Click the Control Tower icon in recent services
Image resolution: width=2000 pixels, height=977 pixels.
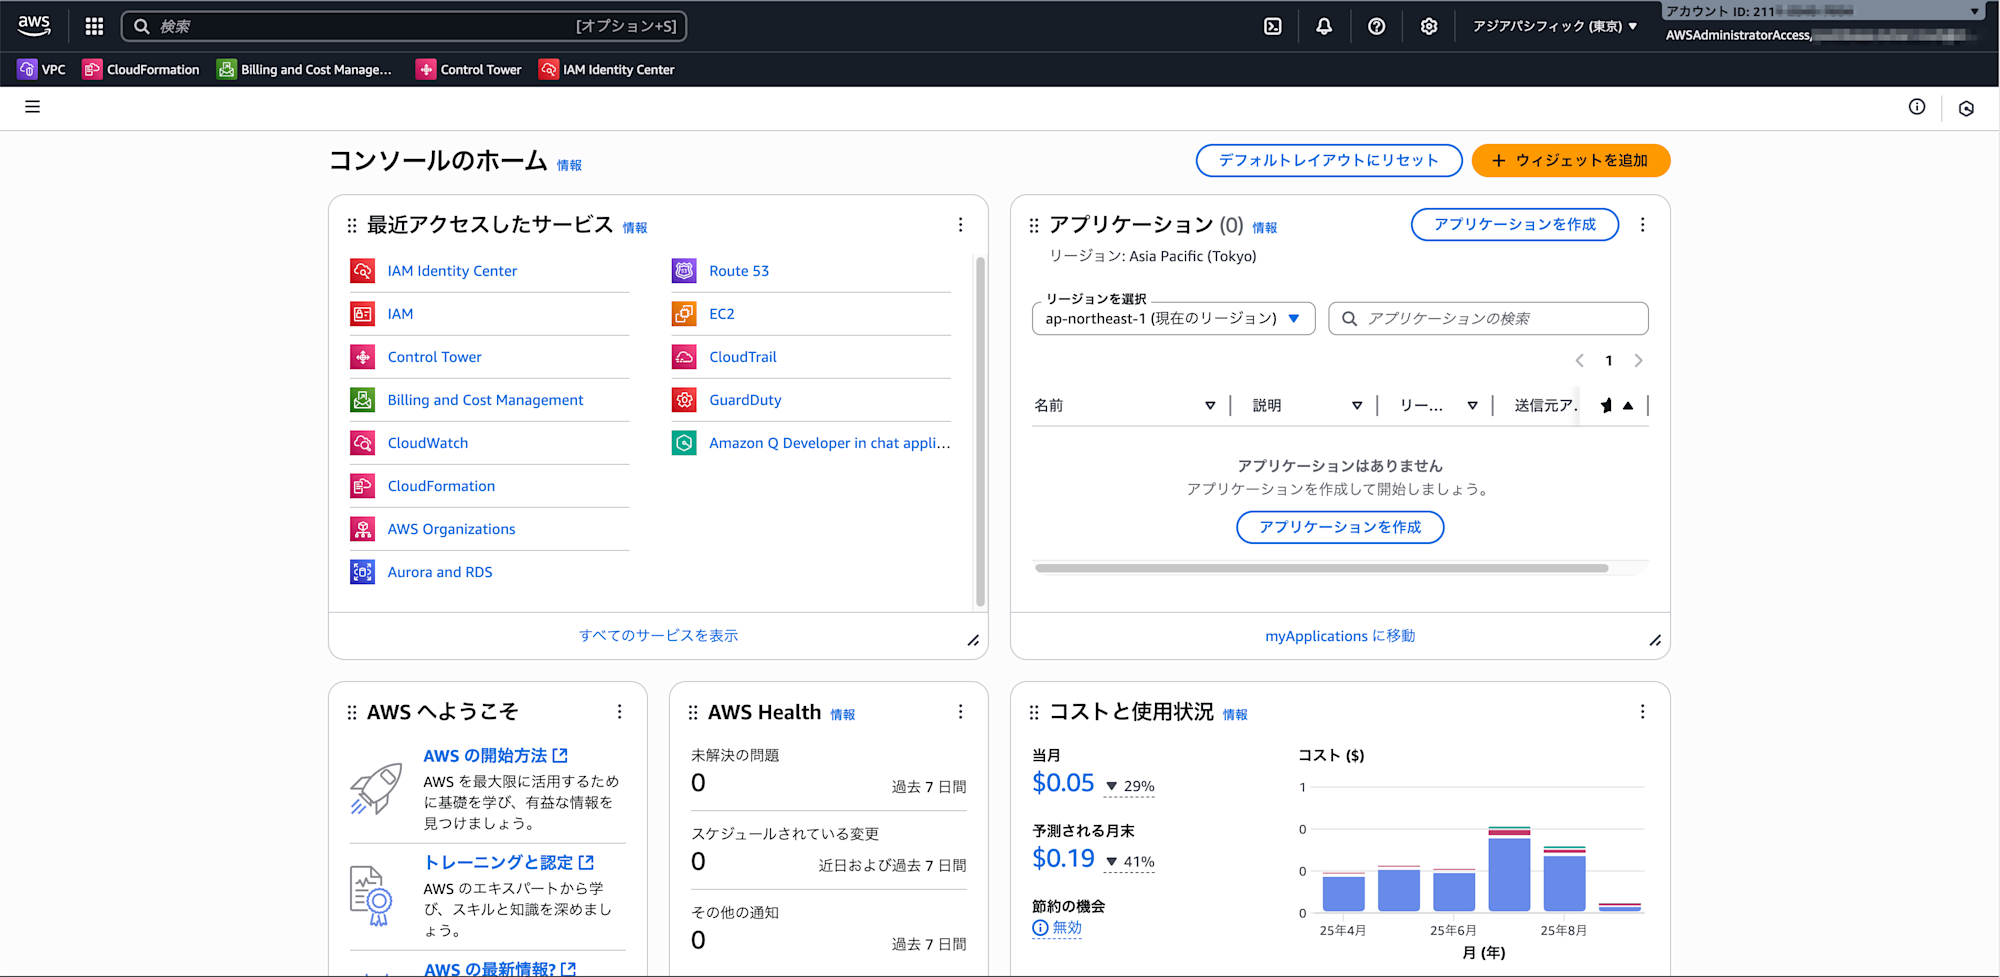(x=362, y=357)
